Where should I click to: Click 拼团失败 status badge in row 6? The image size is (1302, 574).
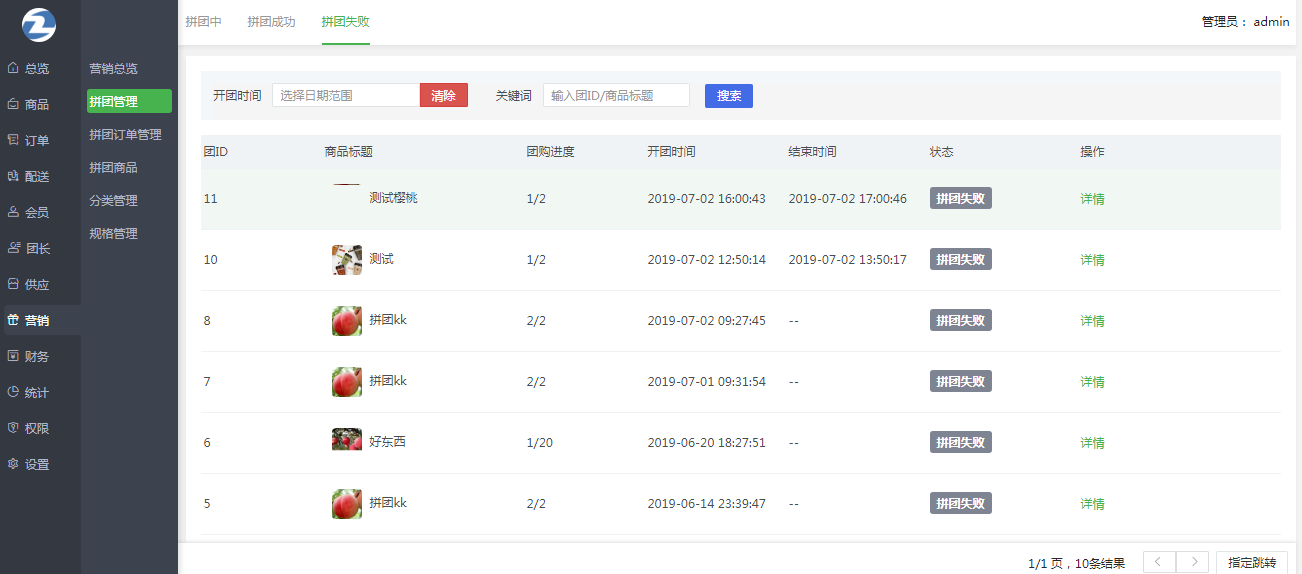(x=961, y=442)
